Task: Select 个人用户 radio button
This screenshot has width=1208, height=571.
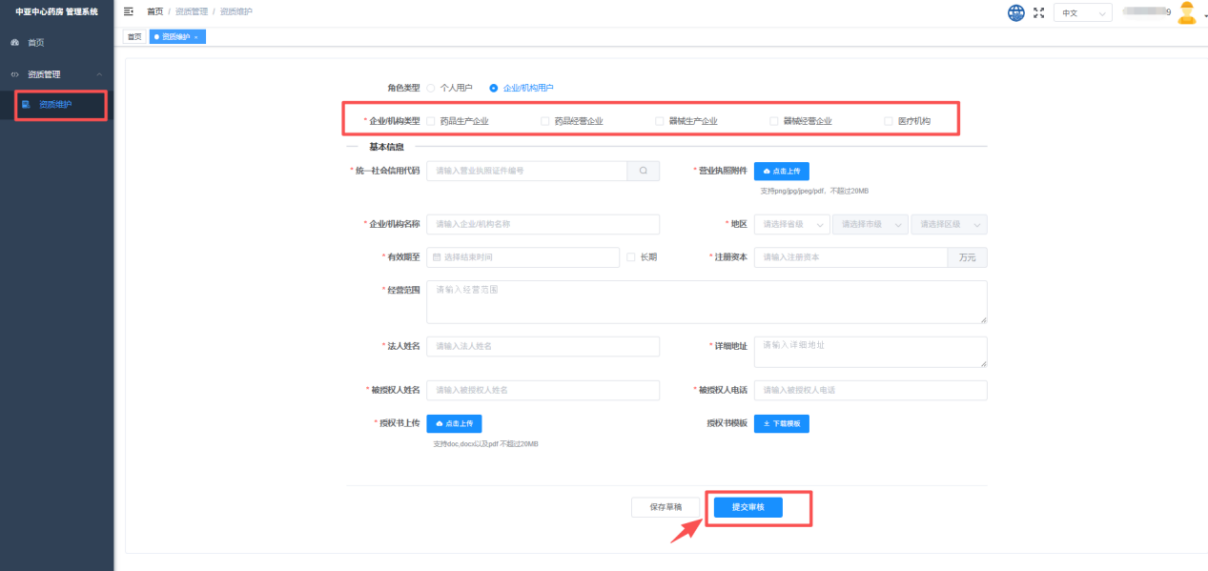Action: [431, 88]
